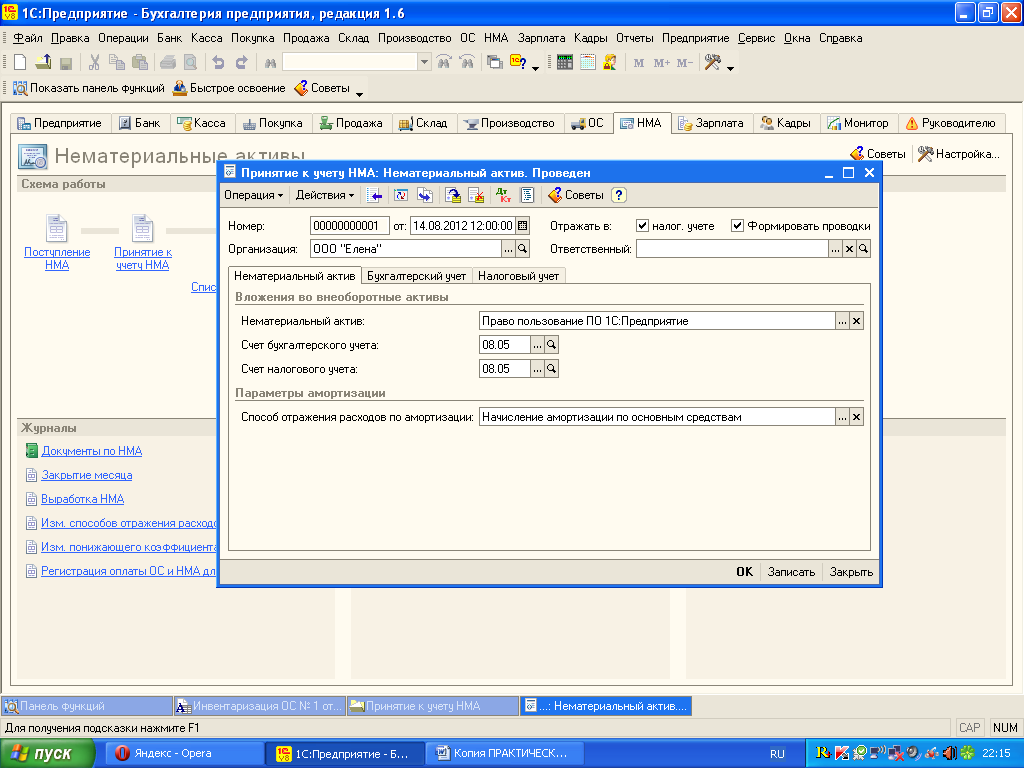Toggle the налог. учете checkbox
Screen dimensions: 1024x768
[643, 226]
